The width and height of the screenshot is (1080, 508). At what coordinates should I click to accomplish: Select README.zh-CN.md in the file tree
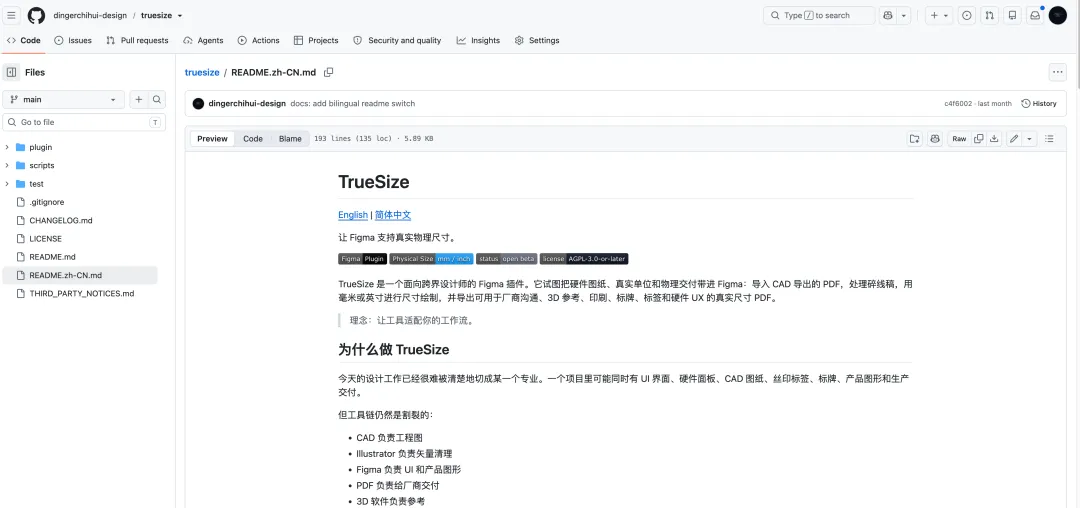[x=79, y=275]
